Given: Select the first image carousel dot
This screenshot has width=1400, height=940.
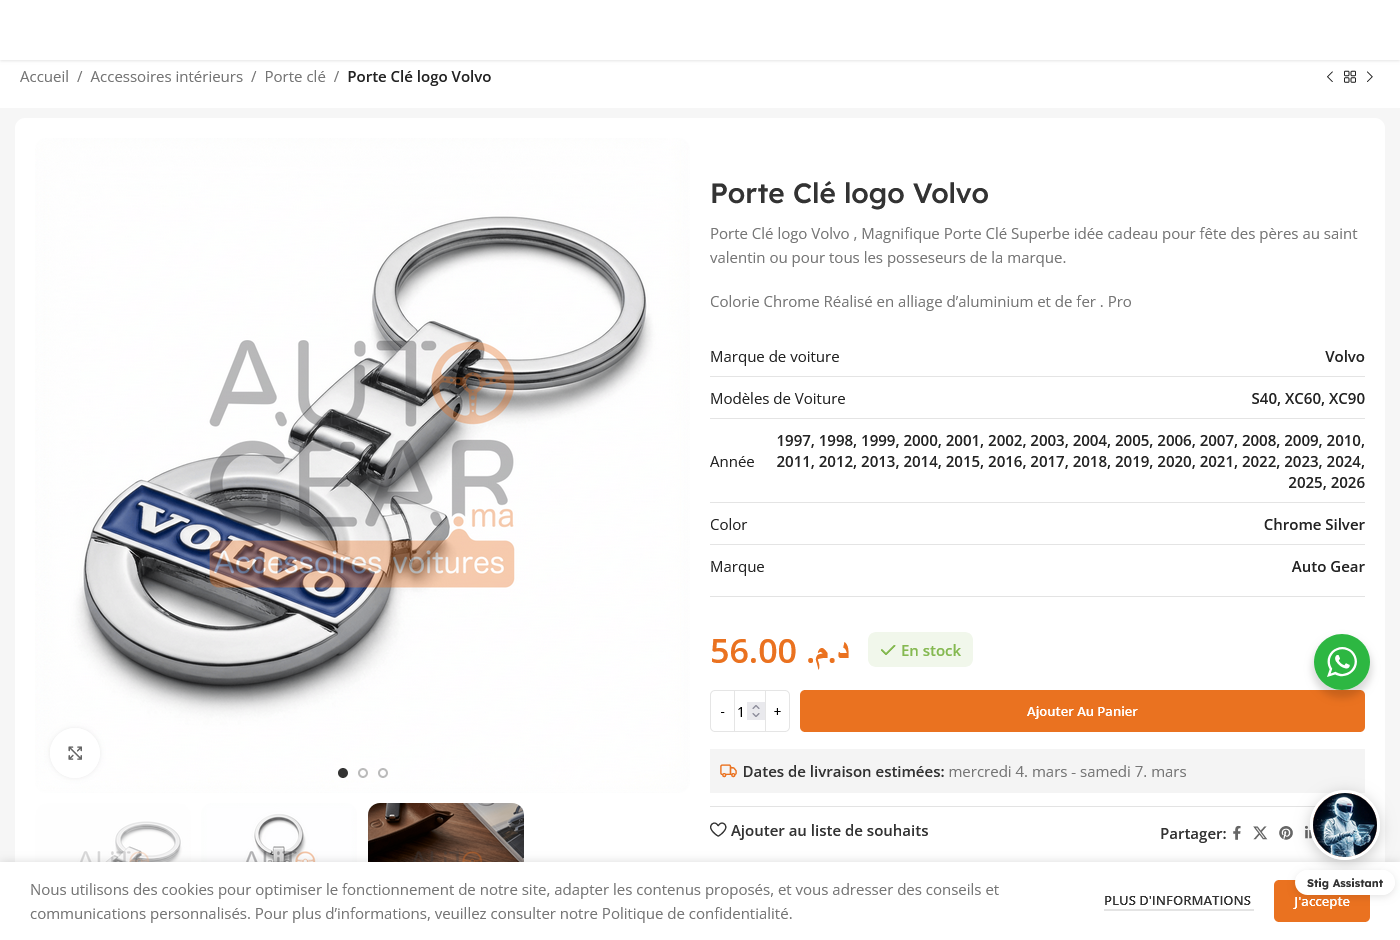Looking at the screenshot, I should [343, 773].
